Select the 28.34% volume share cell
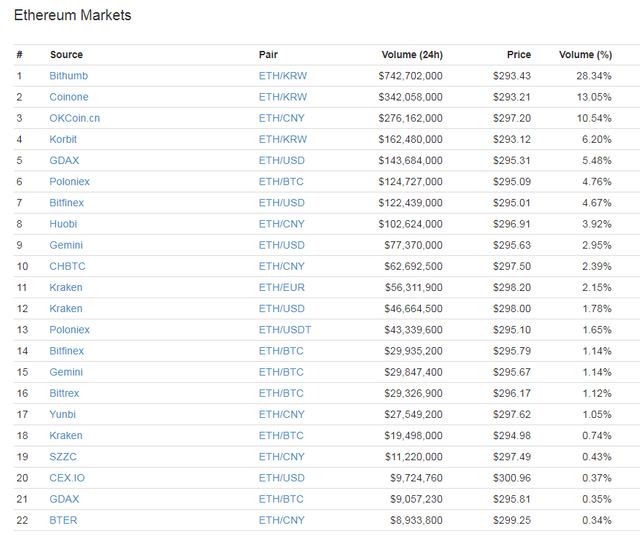Viewport: 640px width, 535px height. (x=594, y=76)
